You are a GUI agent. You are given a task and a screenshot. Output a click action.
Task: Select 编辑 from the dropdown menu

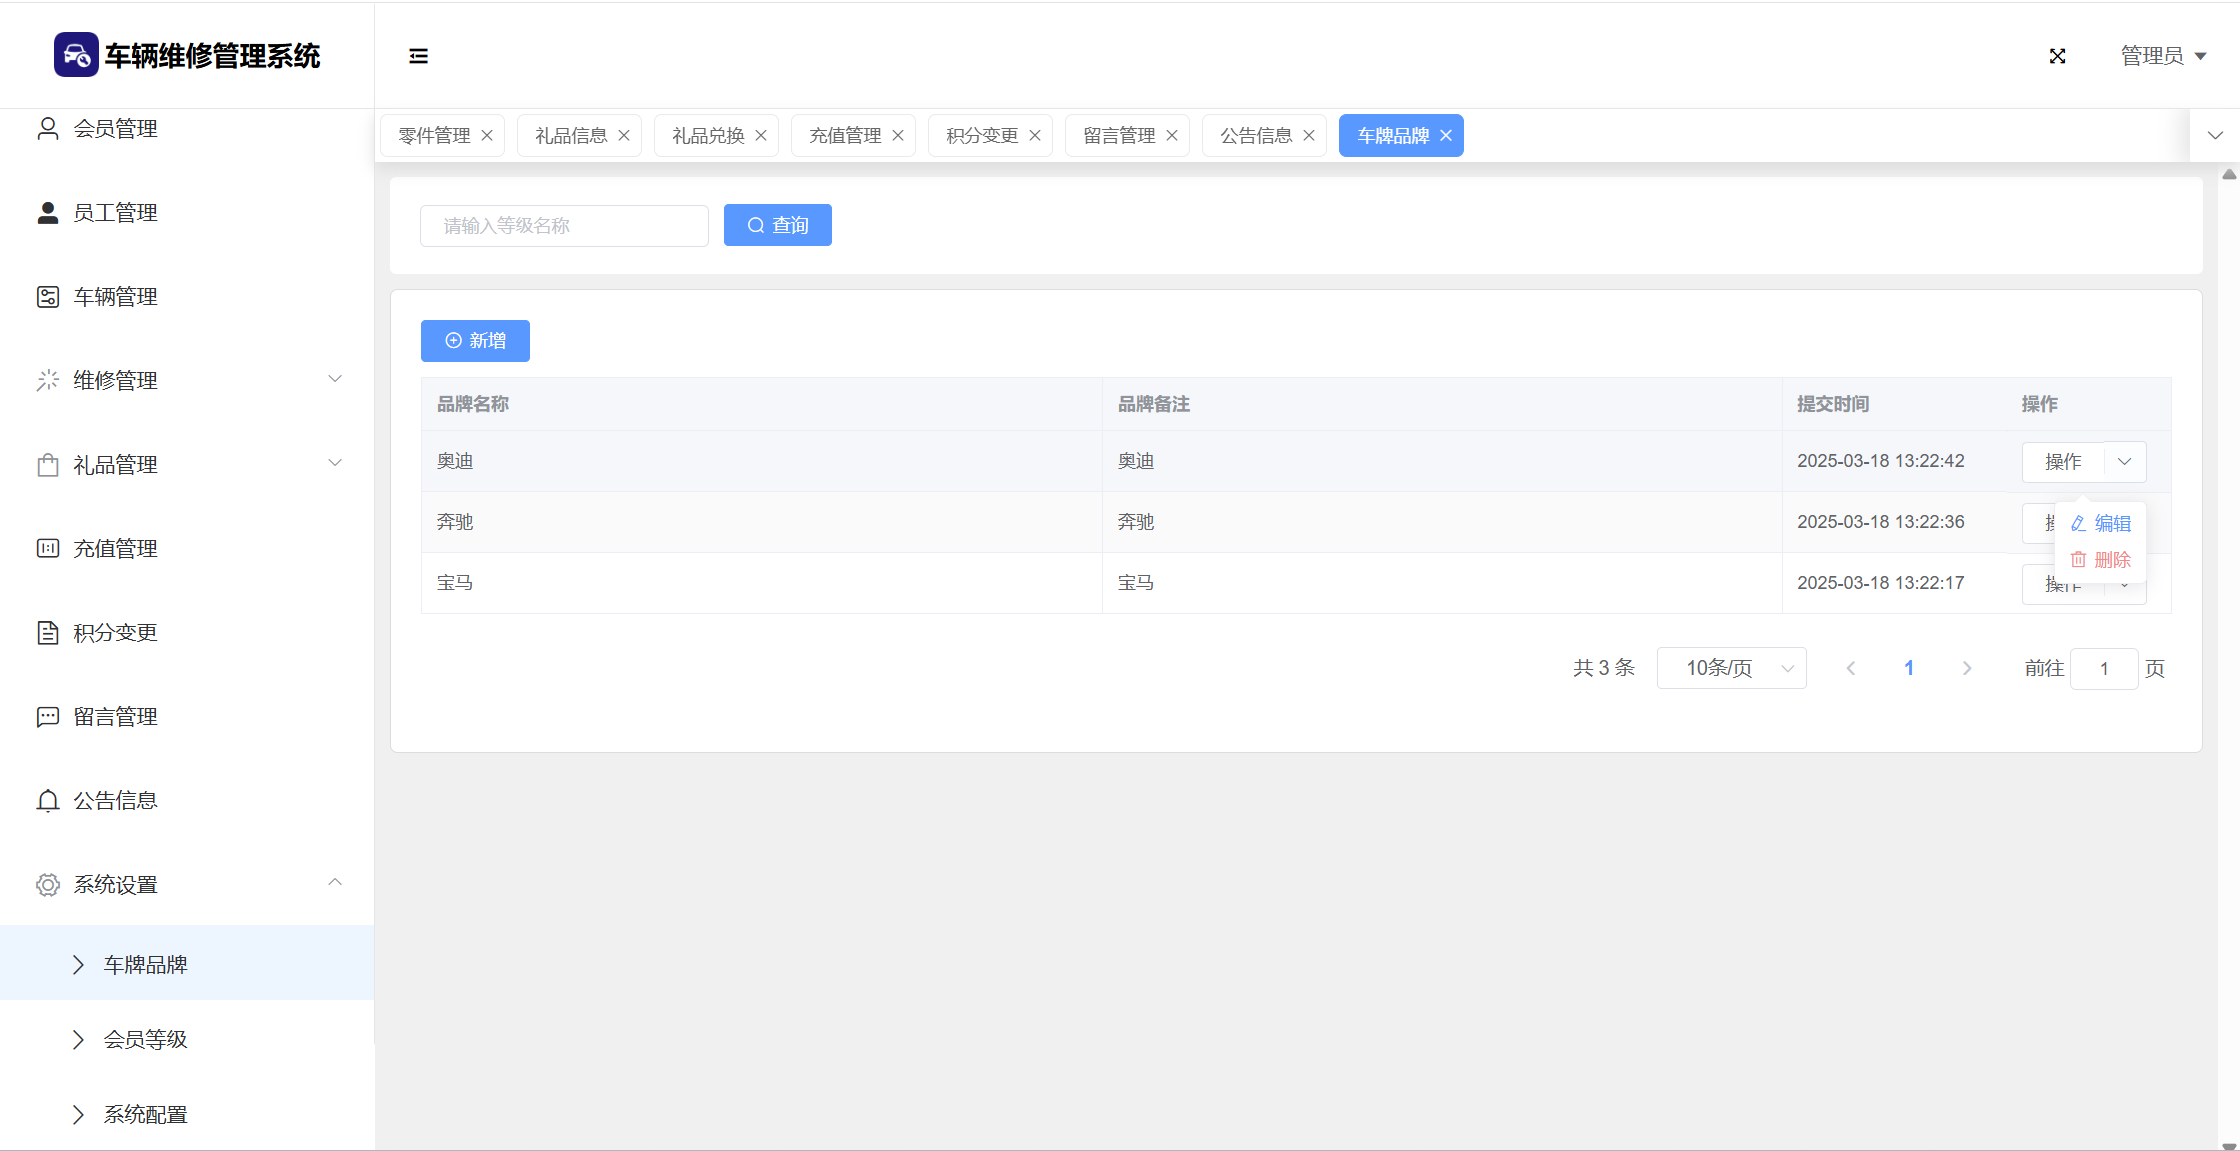click(x=2101, y=524)
